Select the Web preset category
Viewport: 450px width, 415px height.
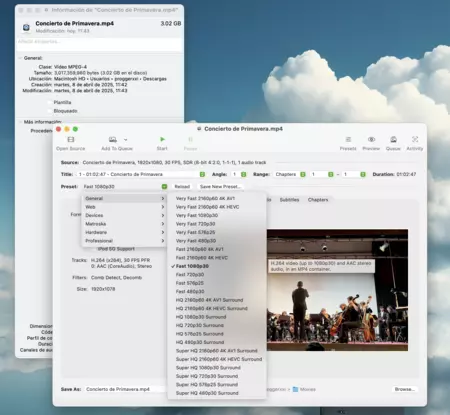[124, 207]
